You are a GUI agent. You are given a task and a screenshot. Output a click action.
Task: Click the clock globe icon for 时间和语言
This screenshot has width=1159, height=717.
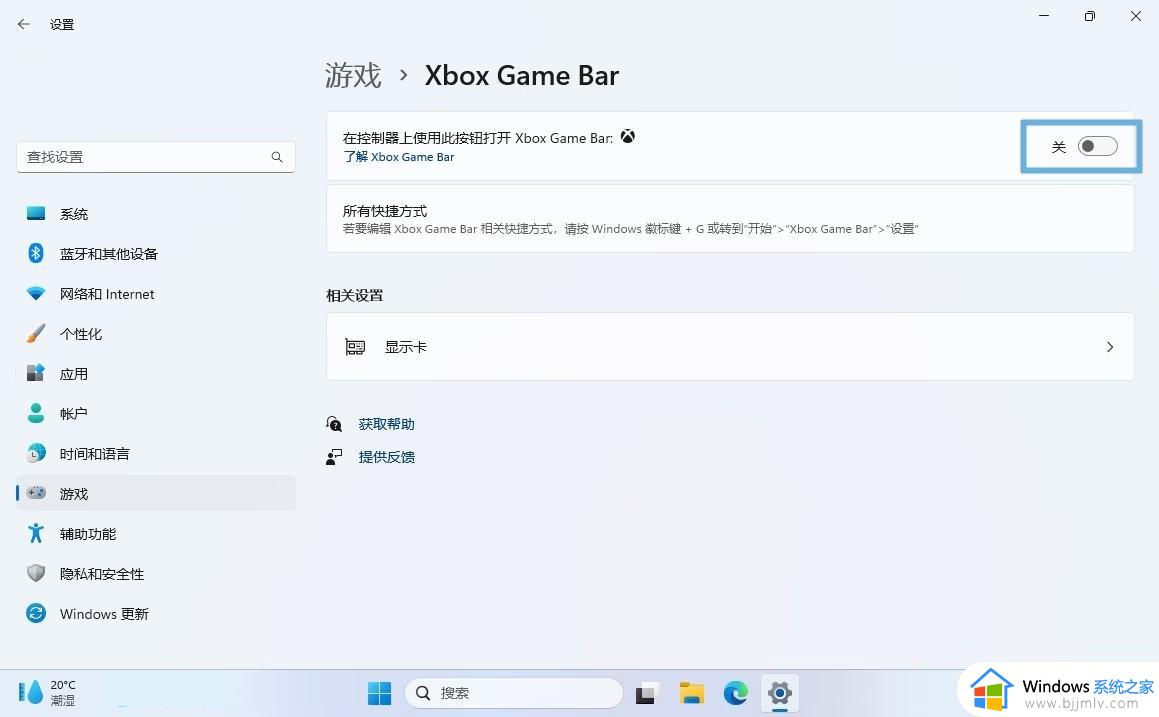[35, 453]
